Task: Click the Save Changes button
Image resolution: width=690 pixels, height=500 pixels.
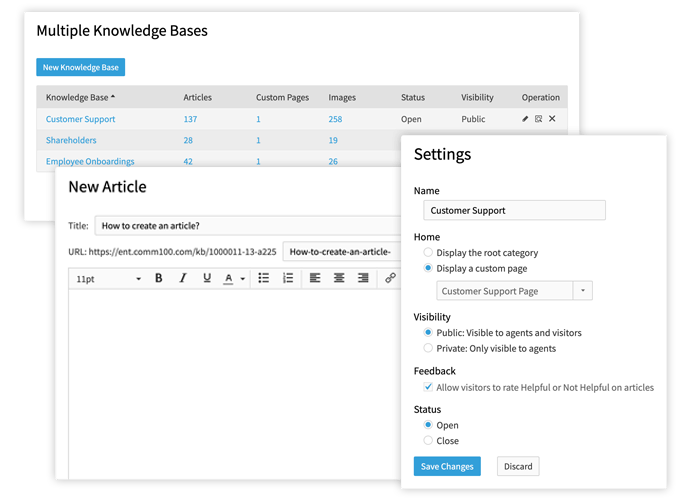Action: coord(447,466)
